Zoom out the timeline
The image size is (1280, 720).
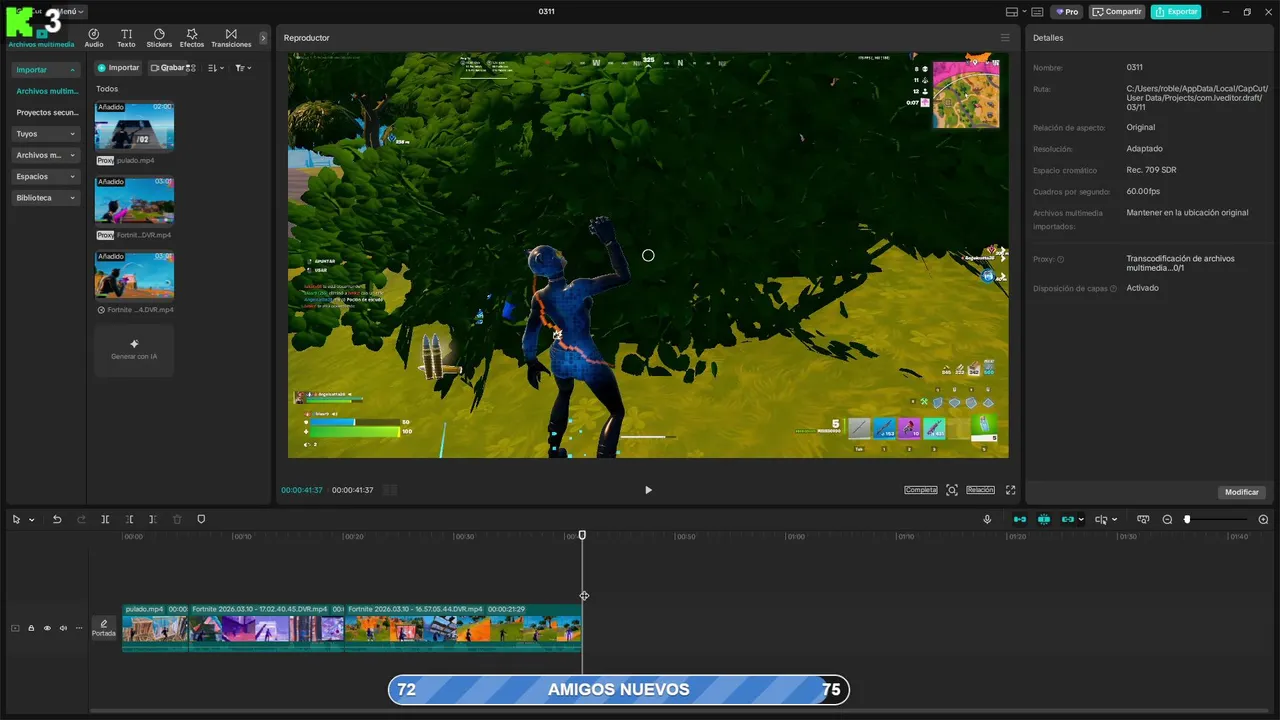point(1167,519)
